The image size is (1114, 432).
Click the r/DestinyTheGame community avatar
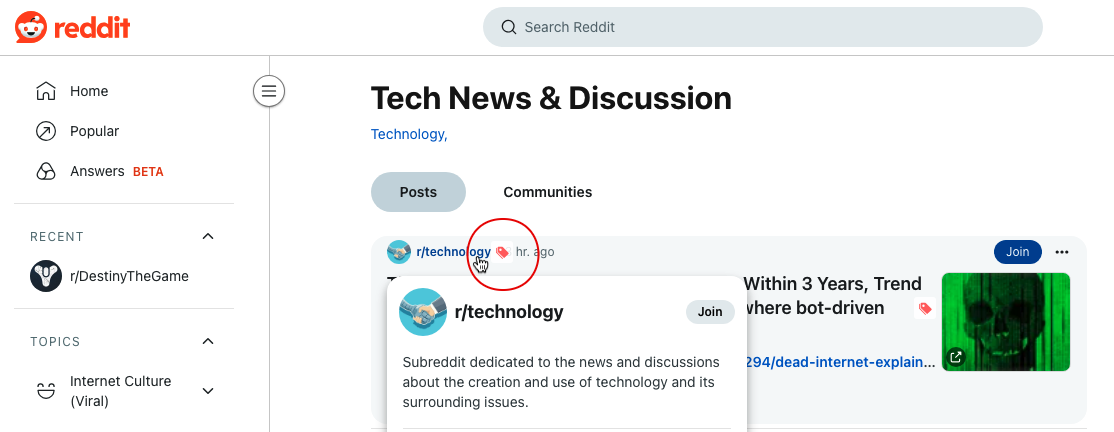point(46,276)
